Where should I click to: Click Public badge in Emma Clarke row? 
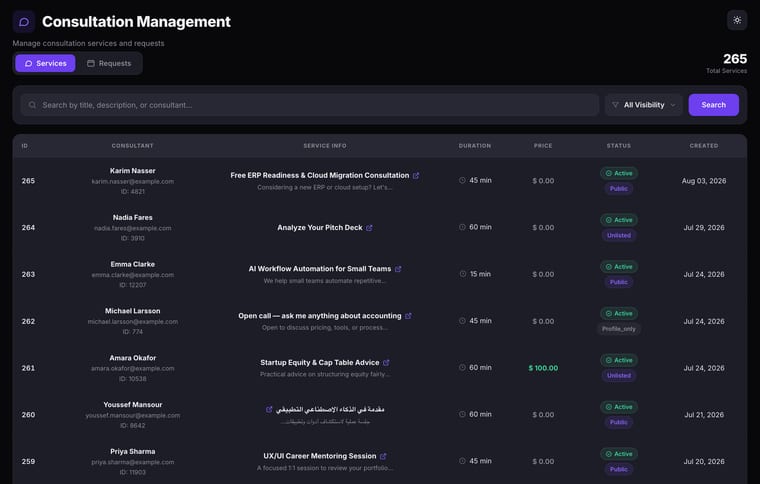(x=619, y=282)
